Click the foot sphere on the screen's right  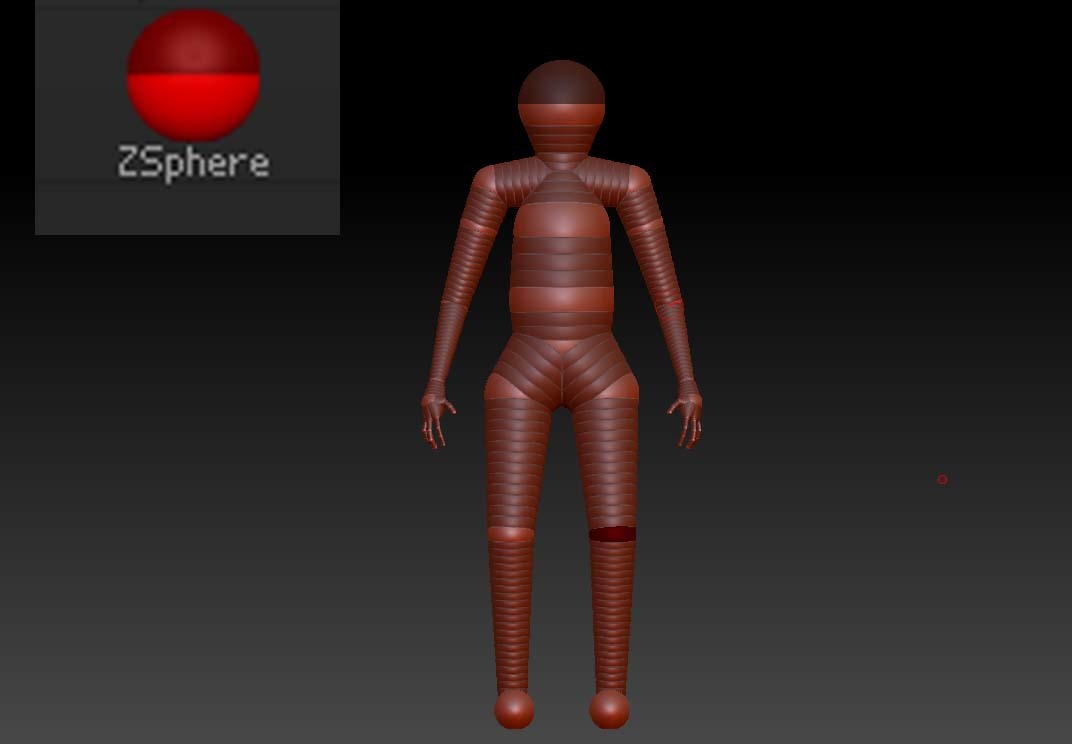click(609, 709)
